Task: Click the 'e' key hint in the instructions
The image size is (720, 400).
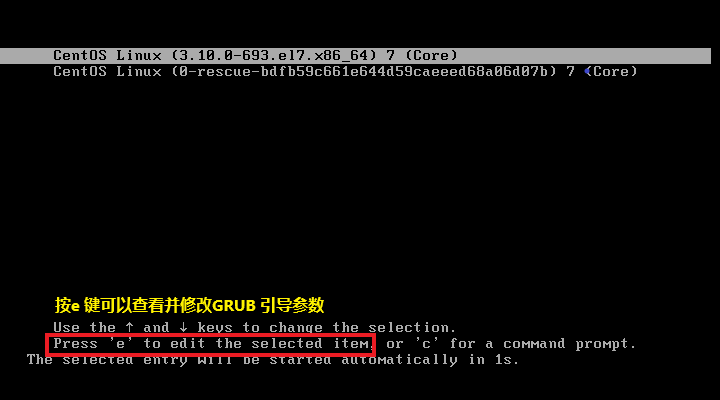Action: tap(121, 344)
